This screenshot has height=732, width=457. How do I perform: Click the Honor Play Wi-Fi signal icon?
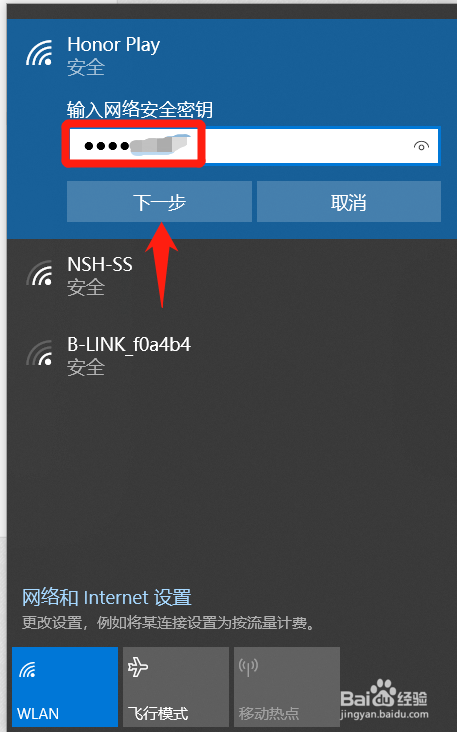(x=39, y=53)
